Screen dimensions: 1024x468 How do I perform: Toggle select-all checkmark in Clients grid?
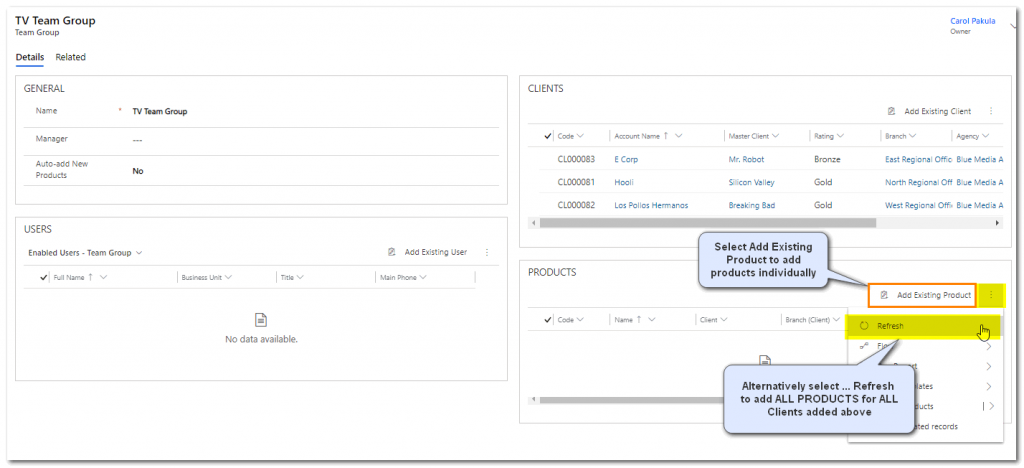click(547, 136)
